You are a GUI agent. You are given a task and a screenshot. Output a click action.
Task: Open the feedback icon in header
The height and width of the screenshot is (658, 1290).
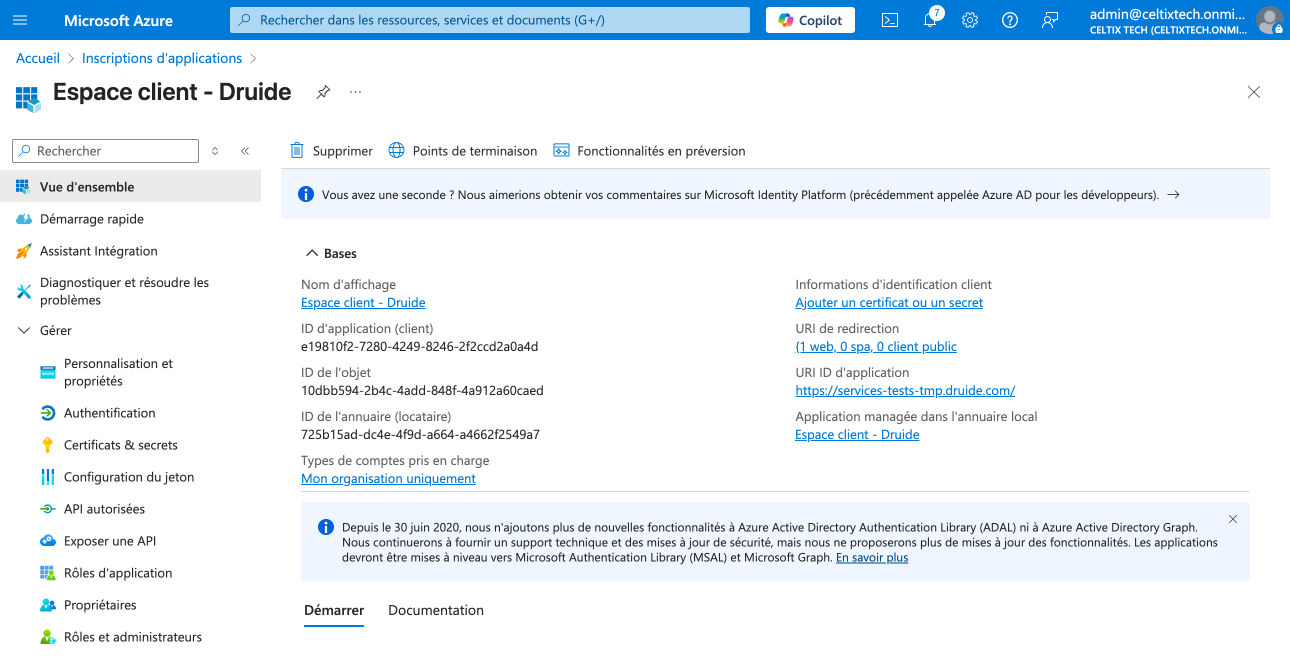1049,20
